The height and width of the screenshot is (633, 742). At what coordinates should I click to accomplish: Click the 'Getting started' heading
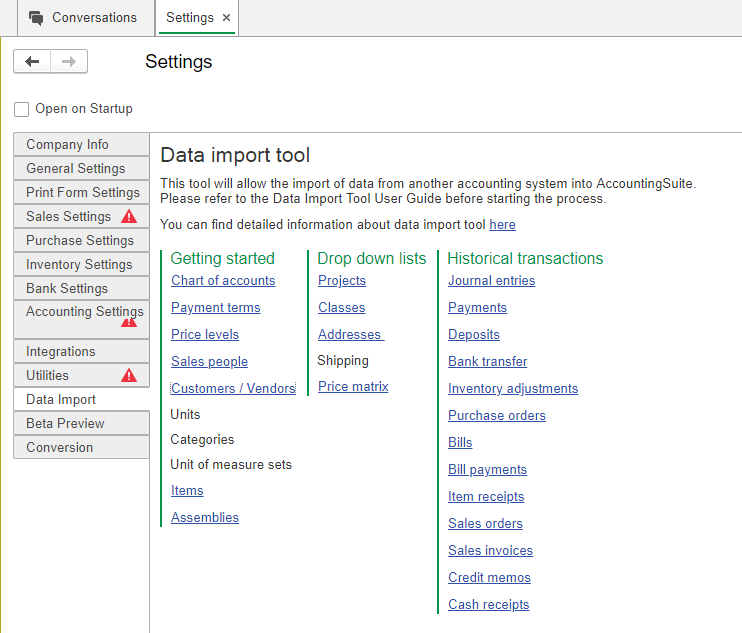(x=222, y=258)
